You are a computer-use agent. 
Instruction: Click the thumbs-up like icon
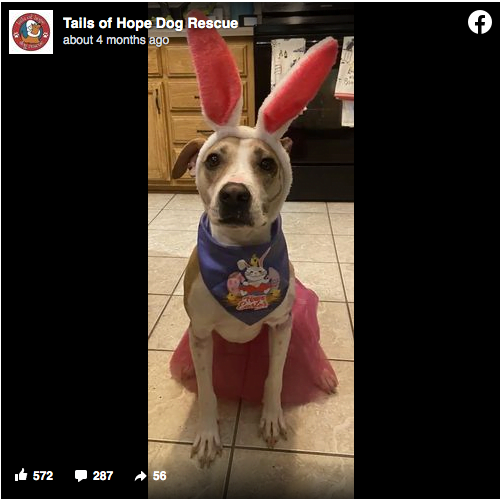click(x=21, y=475)
